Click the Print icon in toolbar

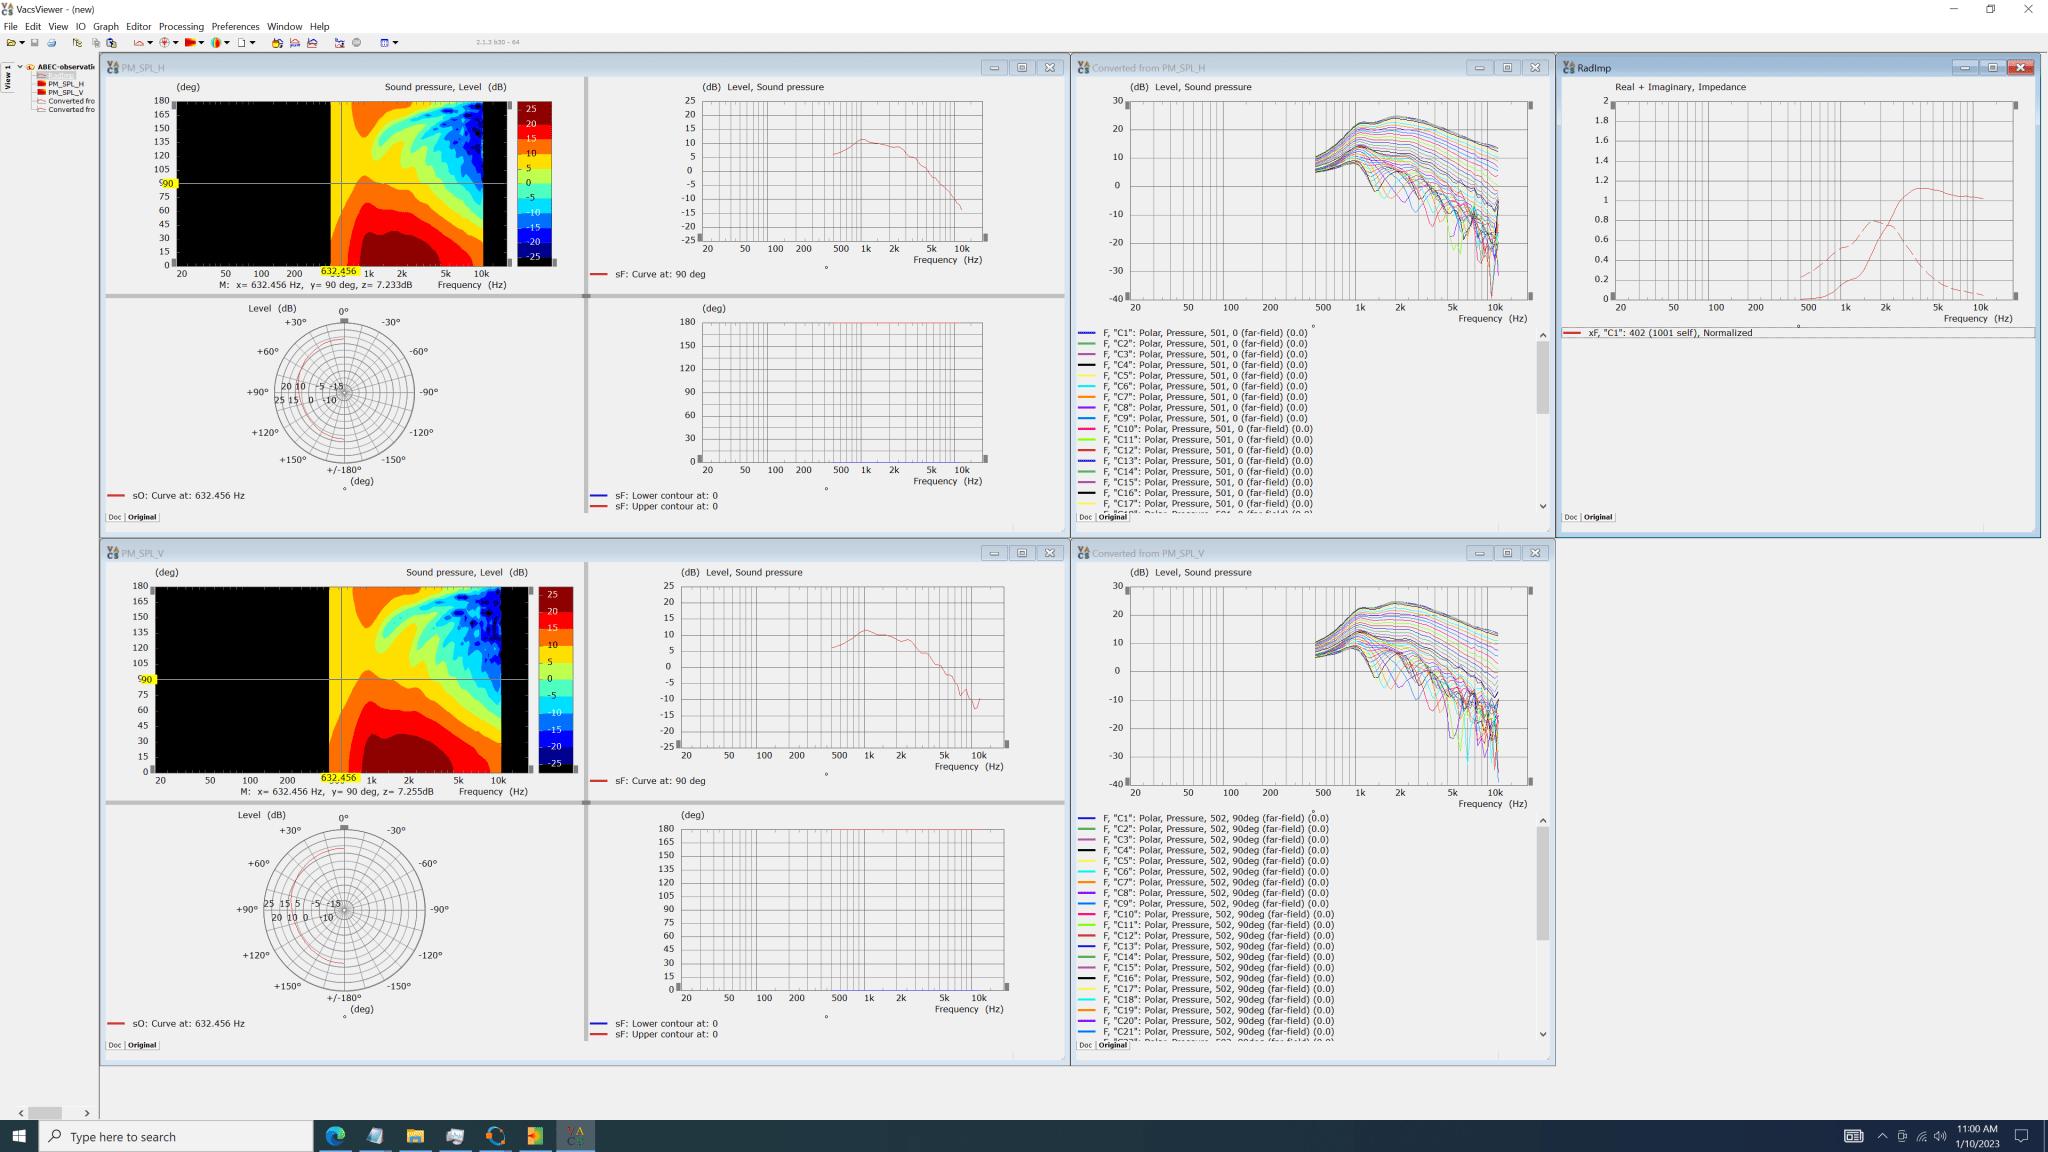(51, 43)
